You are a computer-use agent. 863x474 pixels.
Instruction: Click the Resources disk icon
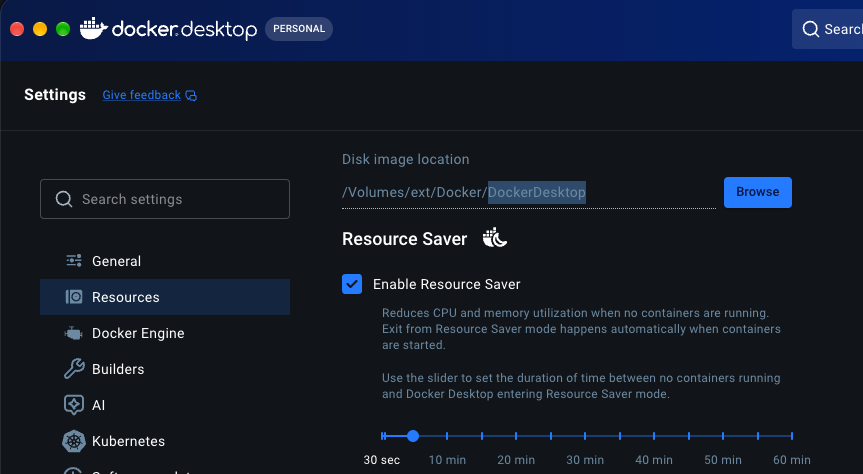[74, 297]
